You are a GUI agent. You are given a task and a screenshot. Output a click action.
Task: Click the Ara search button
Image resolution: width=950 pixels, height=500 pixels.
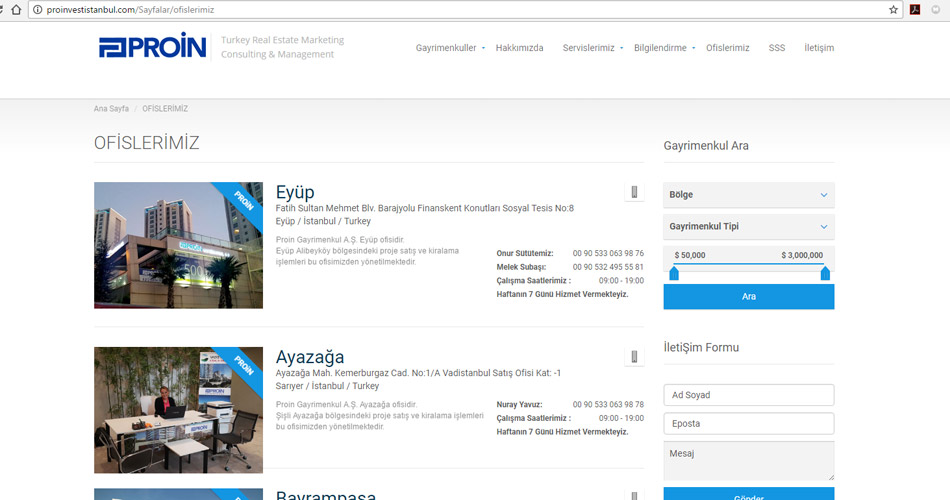click(748, 296)
